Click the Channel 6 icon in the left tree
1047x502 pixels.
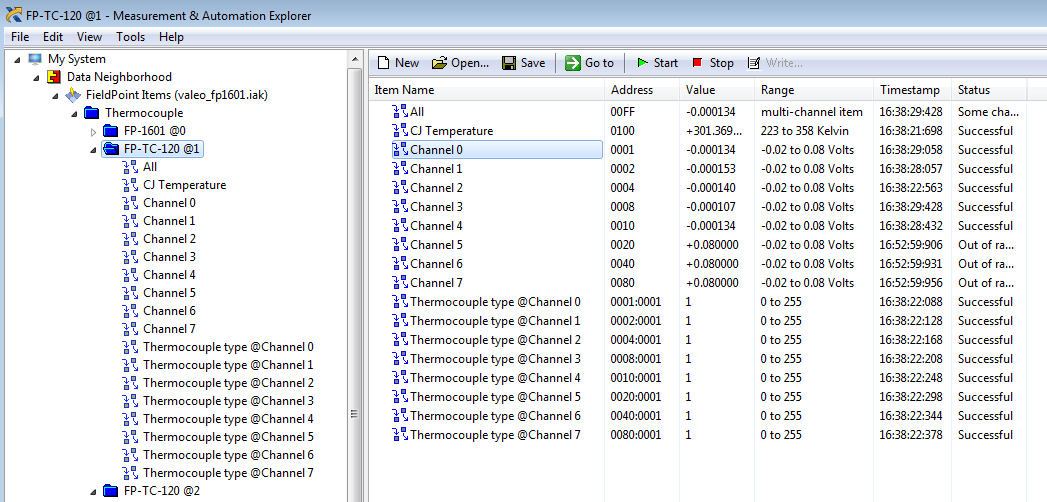point(130,311)
